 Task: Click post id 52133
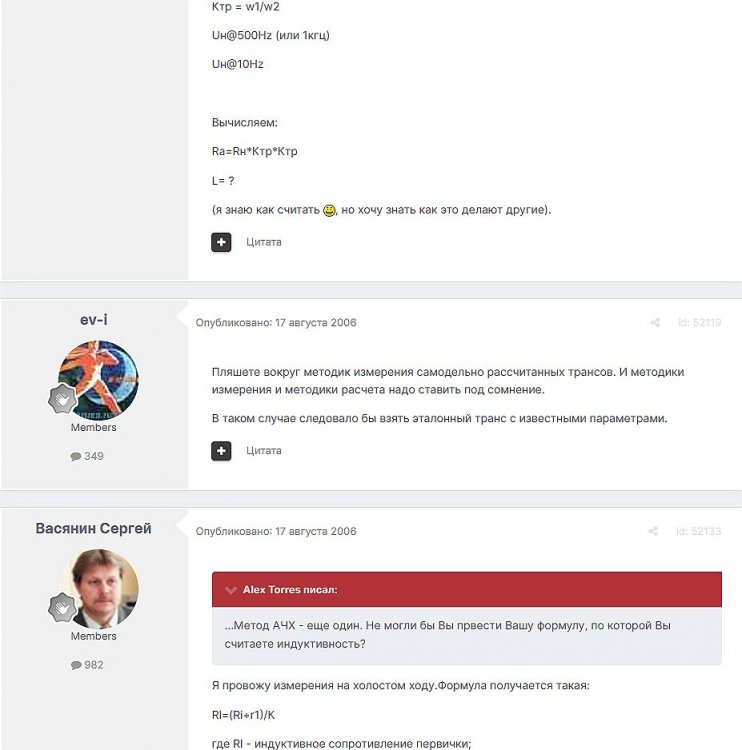click(698, 532)
